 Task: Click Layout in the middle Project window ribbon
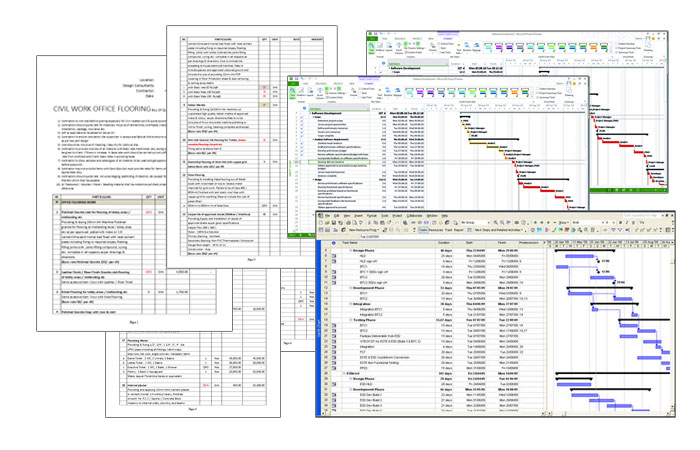(310, 93)
